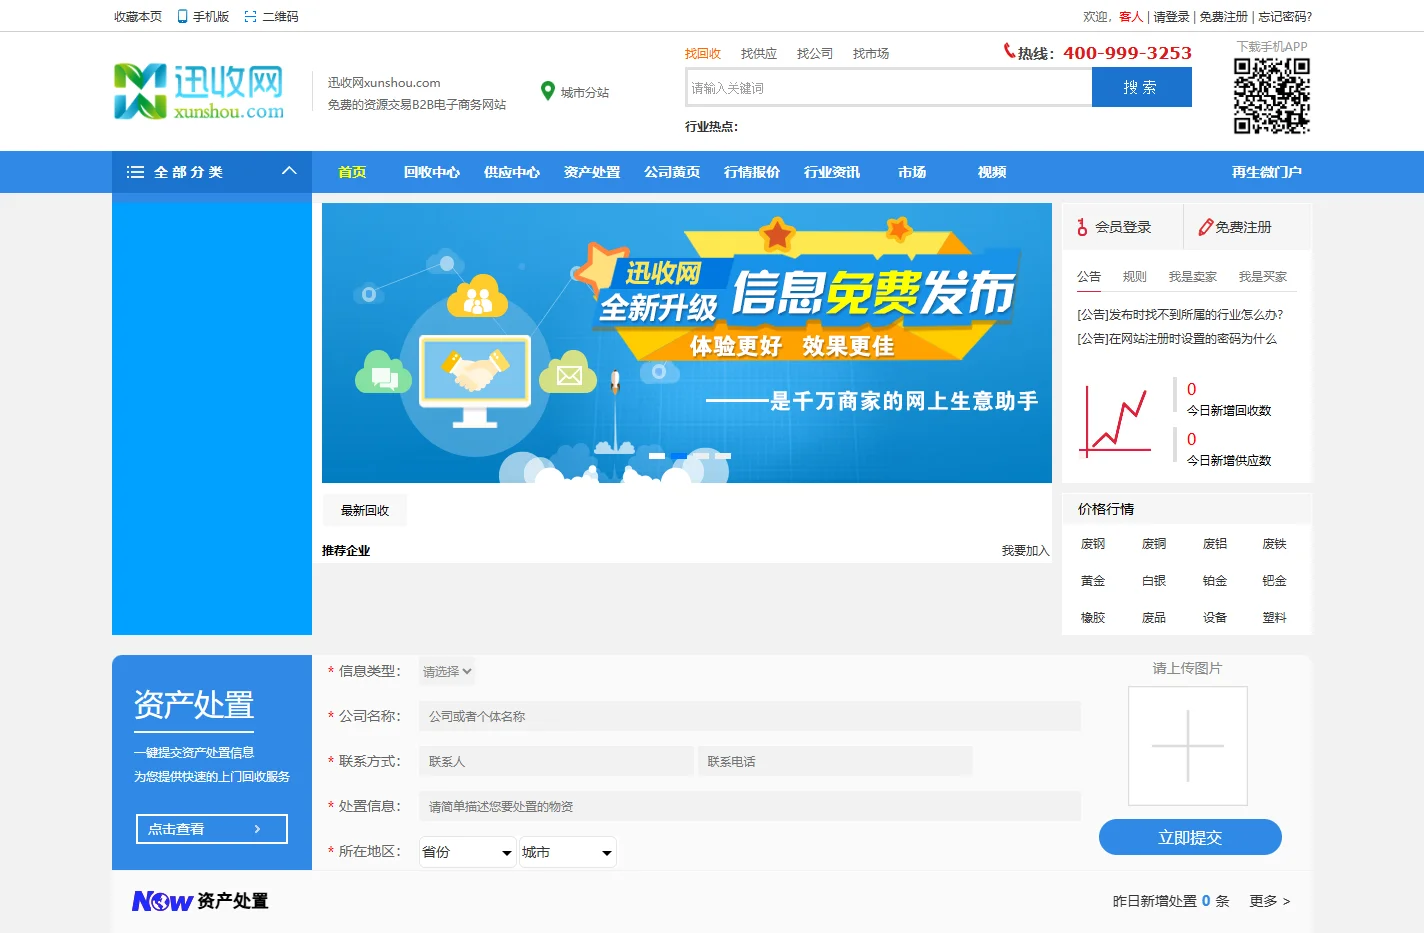Open the 资产处置 nav item
Image resolution: width=1424 pixels, height=933 pixels.
(592, 172)
